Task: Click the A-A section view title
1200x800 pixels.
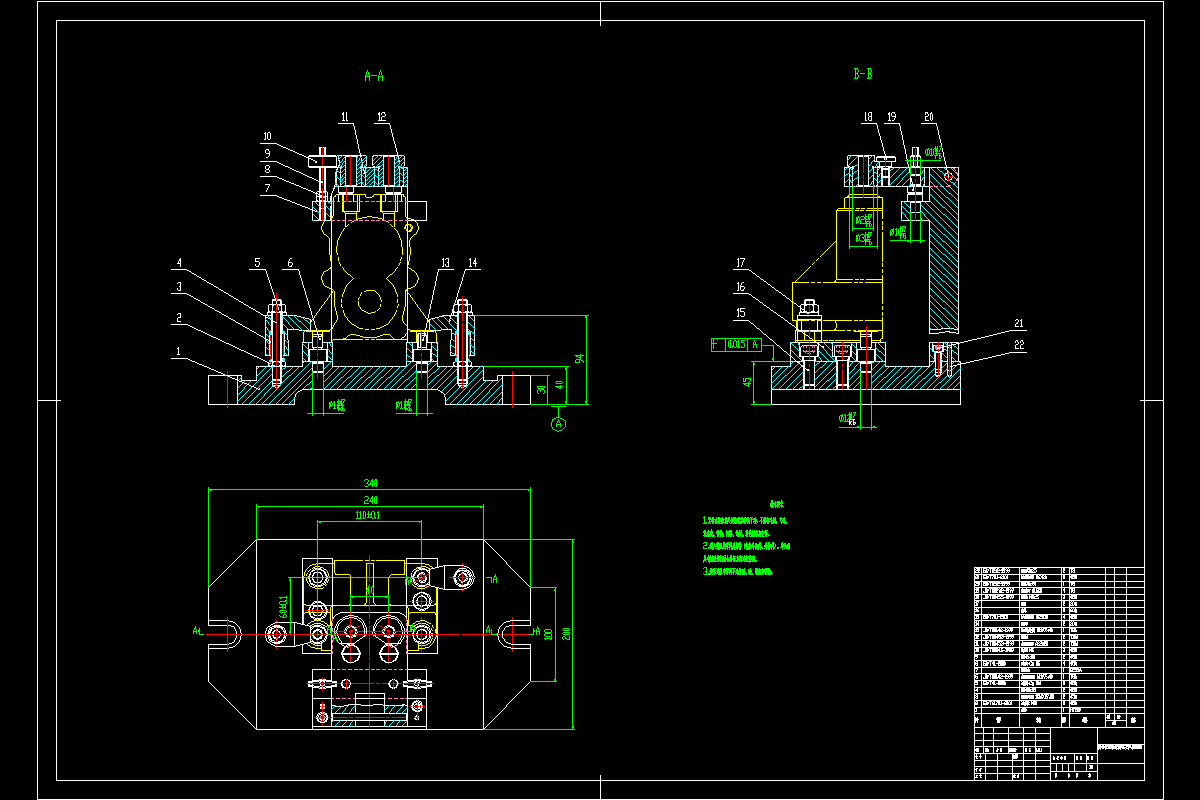Action: 375,75
